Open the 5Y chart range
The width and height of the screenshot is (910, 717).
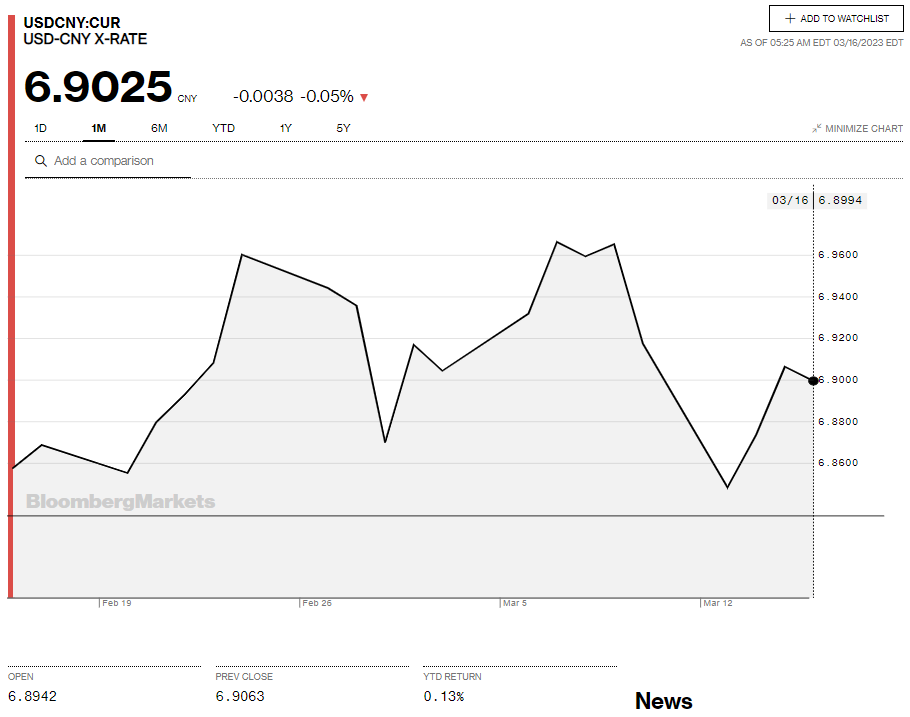[344, 128]
